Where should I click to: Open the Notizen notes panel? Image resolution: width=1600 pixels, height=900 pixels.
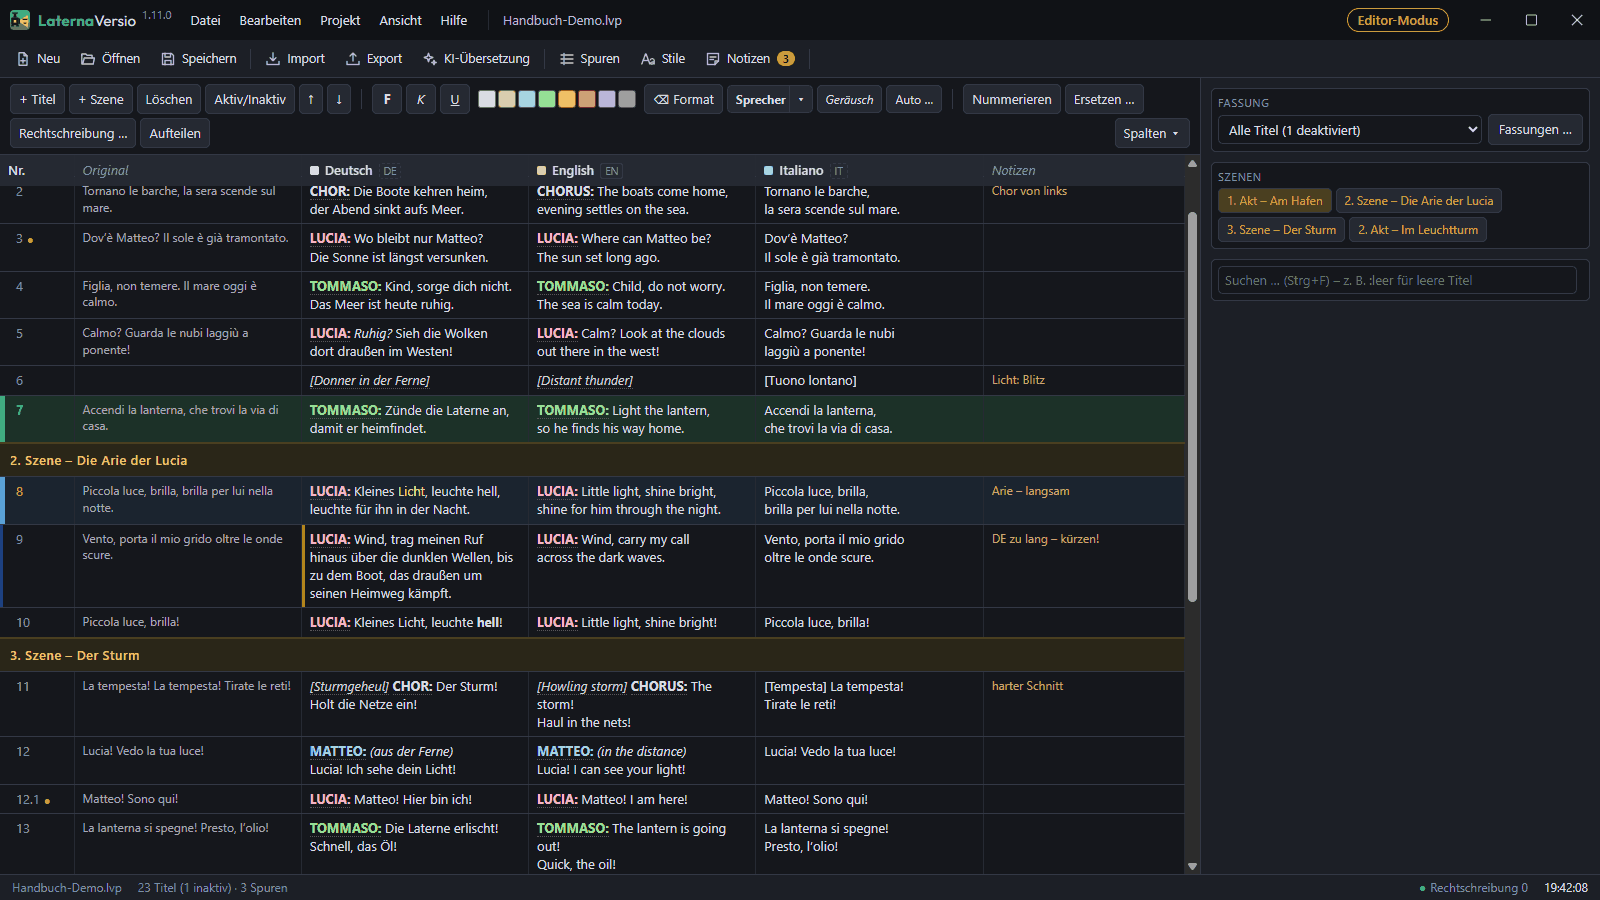tap(750, 59)
